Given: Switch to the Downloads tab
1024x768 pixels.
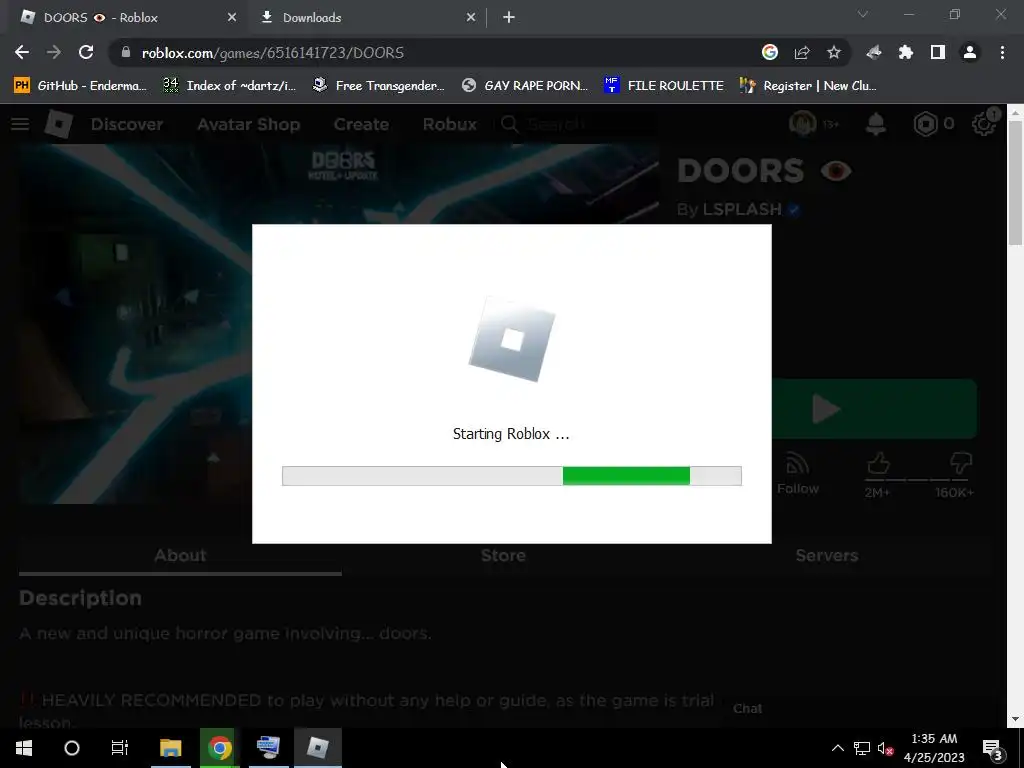Looking at the screenshot, I should (x=368, y=18).
